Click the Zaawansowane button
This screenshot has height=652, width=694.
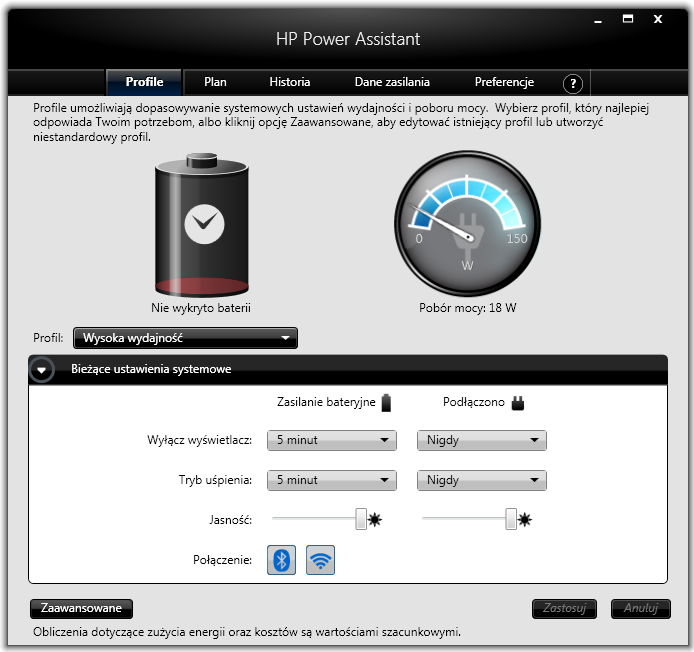coord(81,609)
